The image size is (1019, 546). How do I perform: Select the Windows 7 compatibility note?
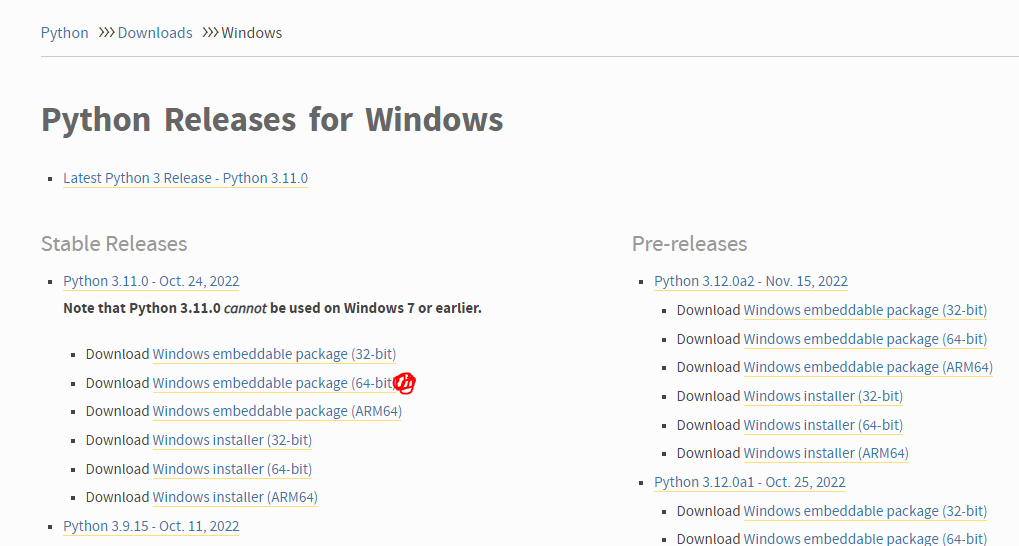point(272,308)
